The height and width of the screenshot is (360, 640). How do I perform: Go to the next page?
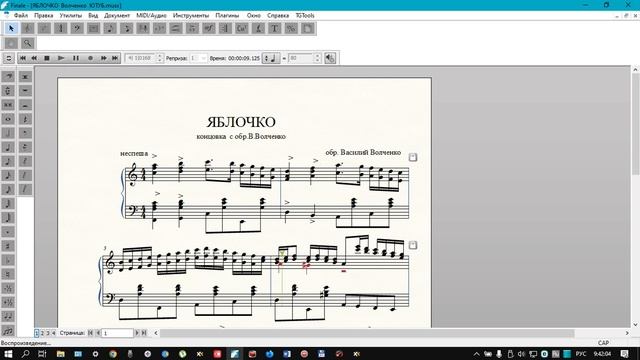pos(137,333)
